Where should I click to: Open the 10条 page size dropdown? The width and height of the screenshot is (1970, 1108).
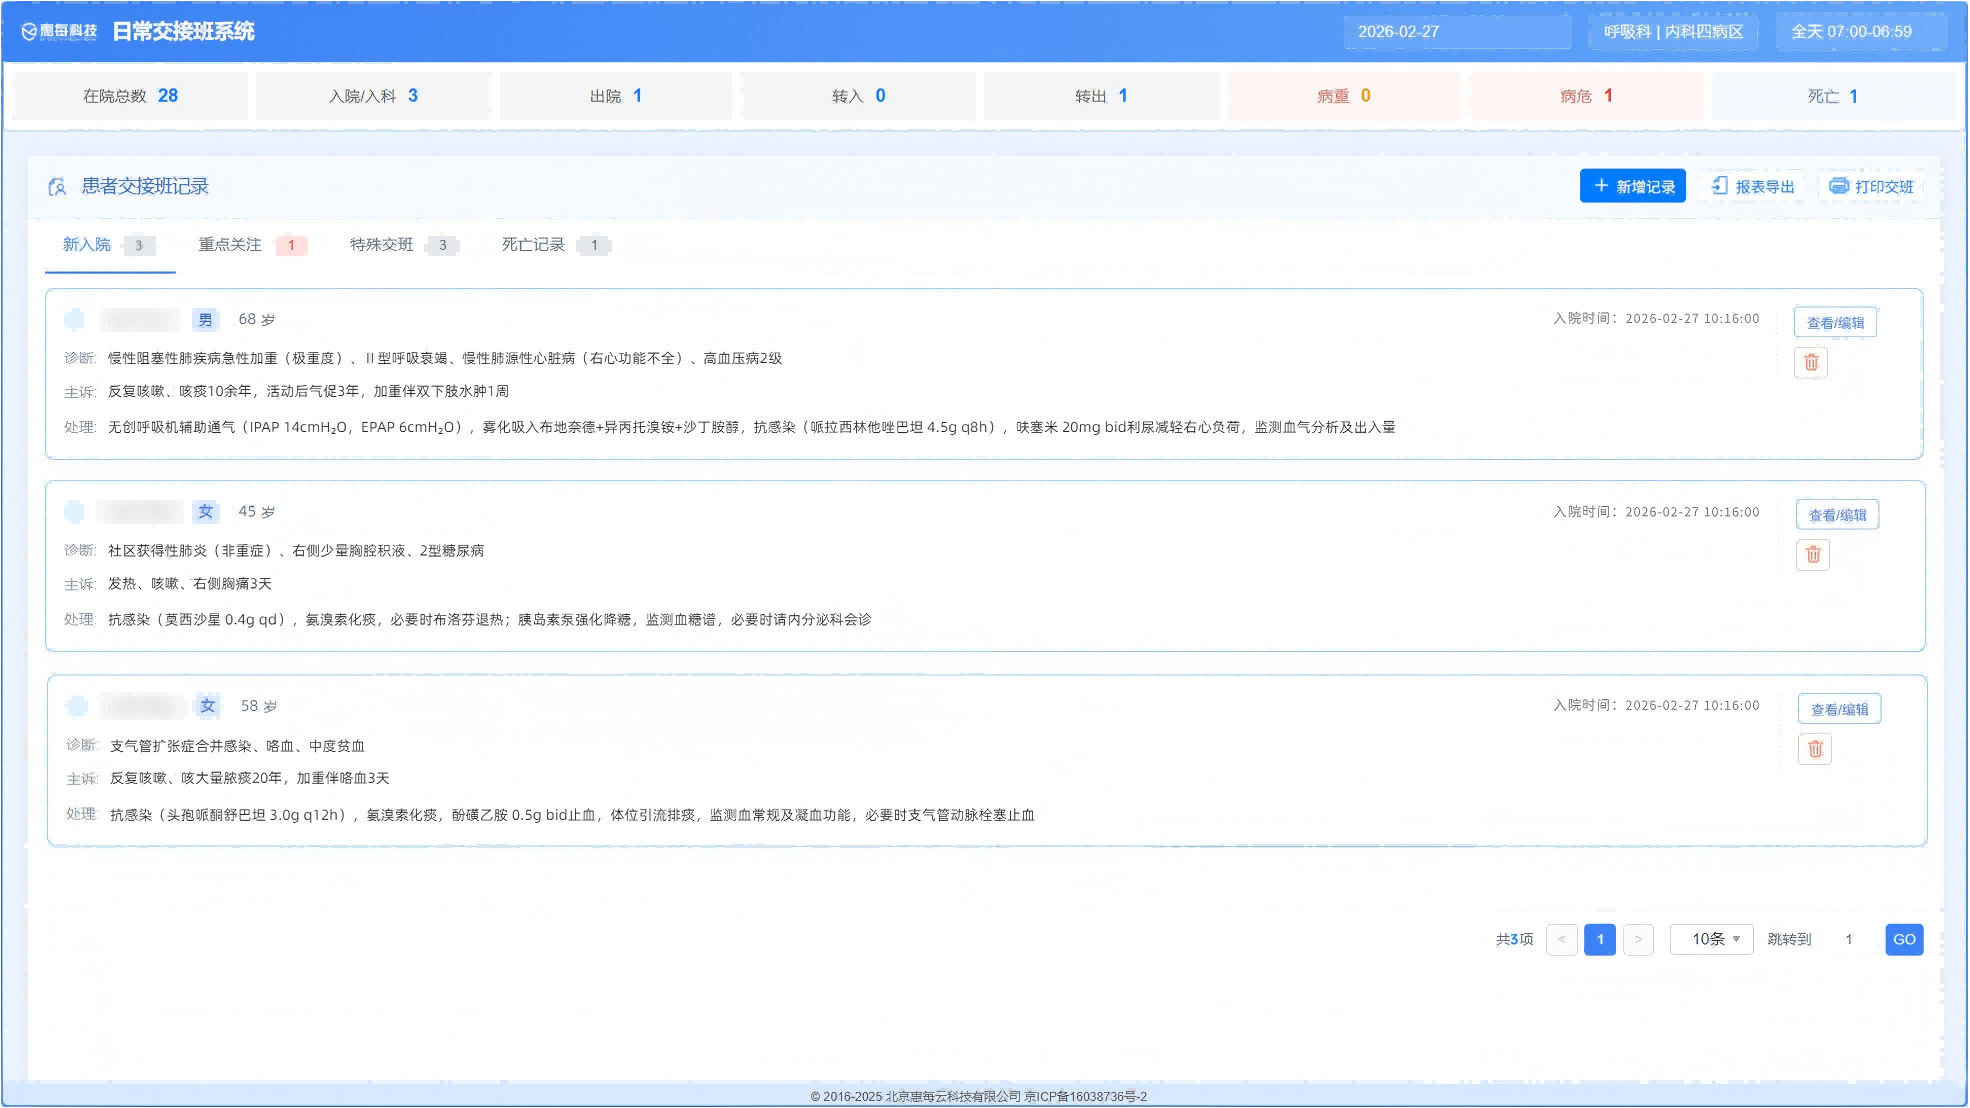coord(1711,939)
